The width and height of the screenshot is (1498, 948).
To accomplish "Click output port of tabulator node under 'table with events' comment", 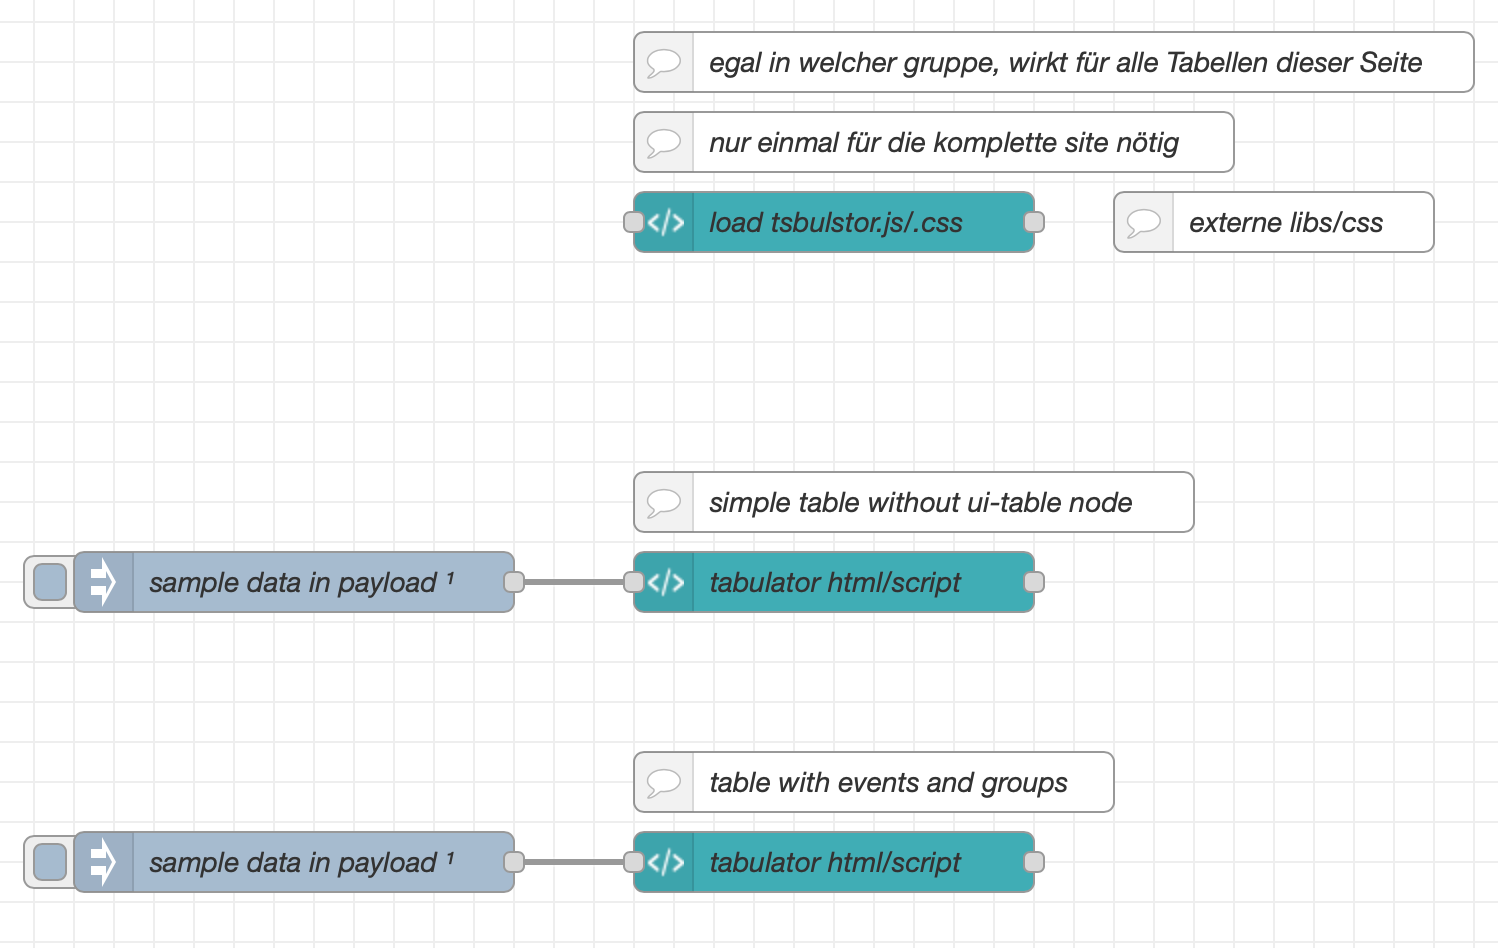I will click(x=1035, y=862).
